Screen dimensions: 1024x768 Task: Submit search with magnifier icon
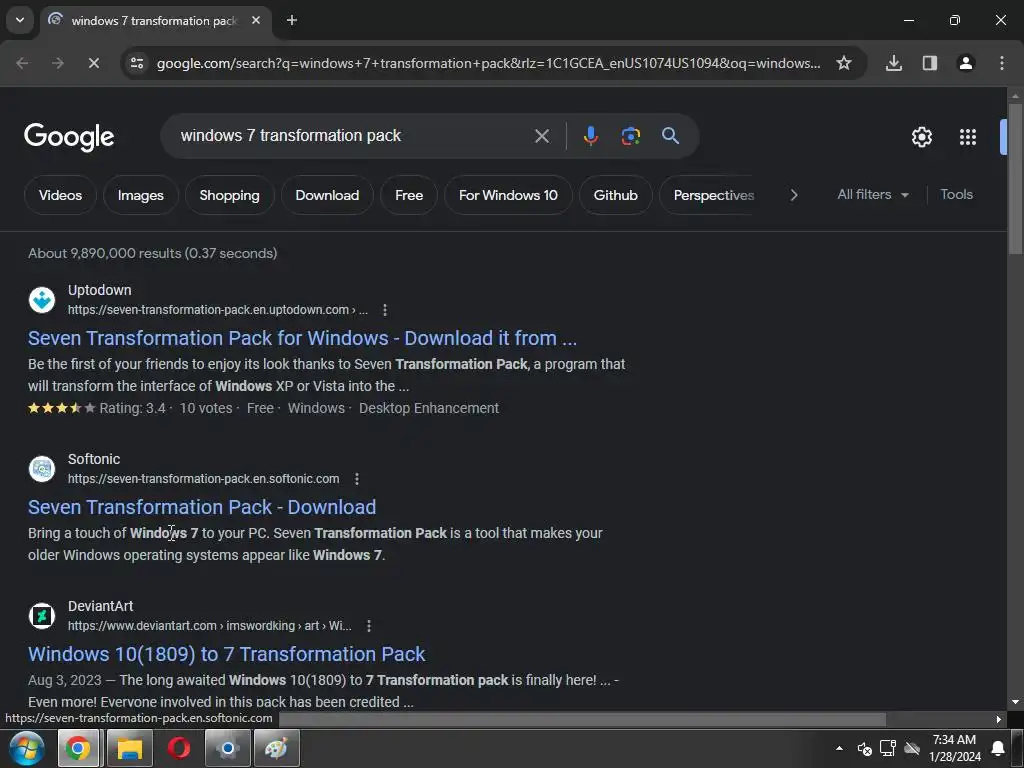[x=670, y=136]
